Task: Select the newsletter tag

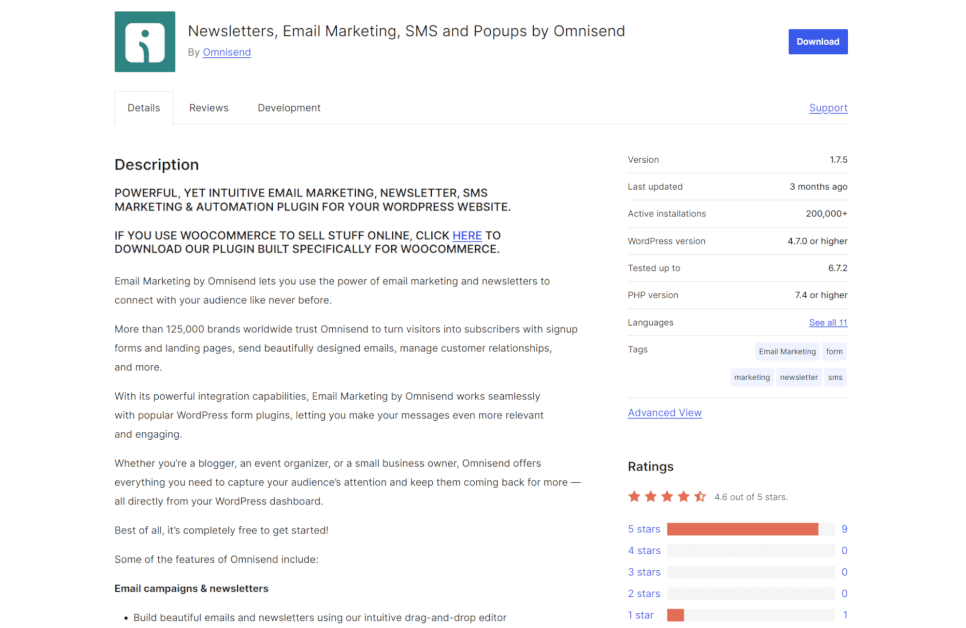Action: 799,378
